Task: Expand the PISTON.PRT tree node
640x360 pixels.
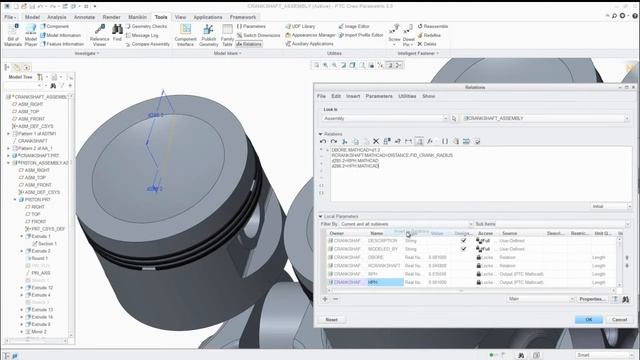Action: pos(15,200)
